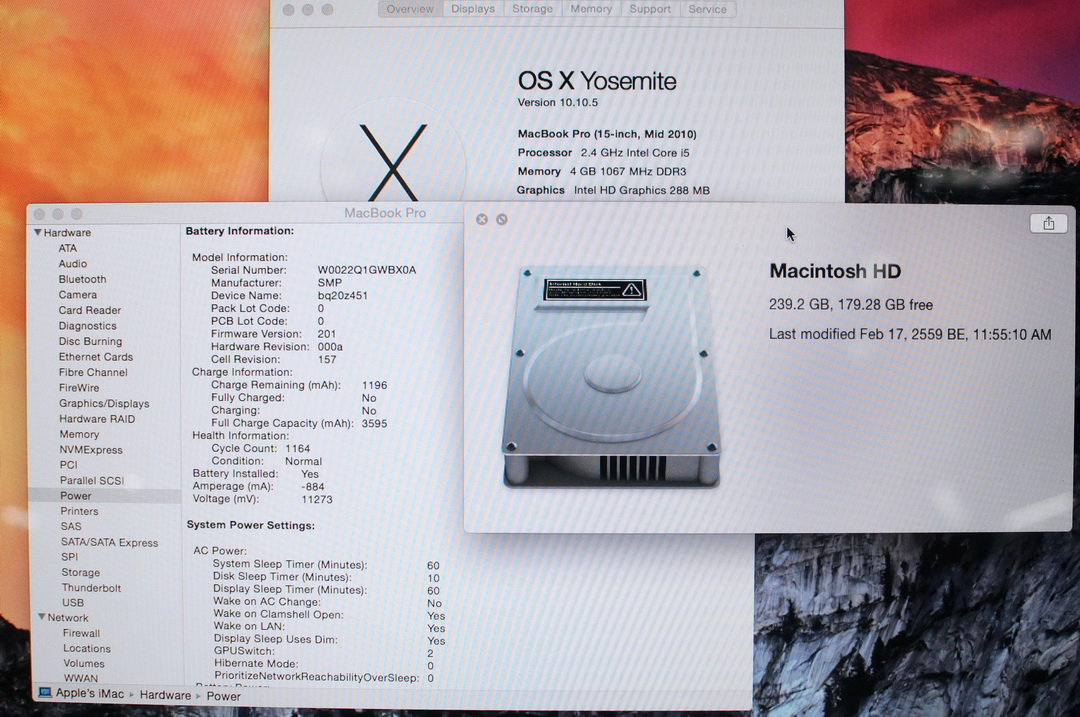Select Printers in the sidebar

79,511
